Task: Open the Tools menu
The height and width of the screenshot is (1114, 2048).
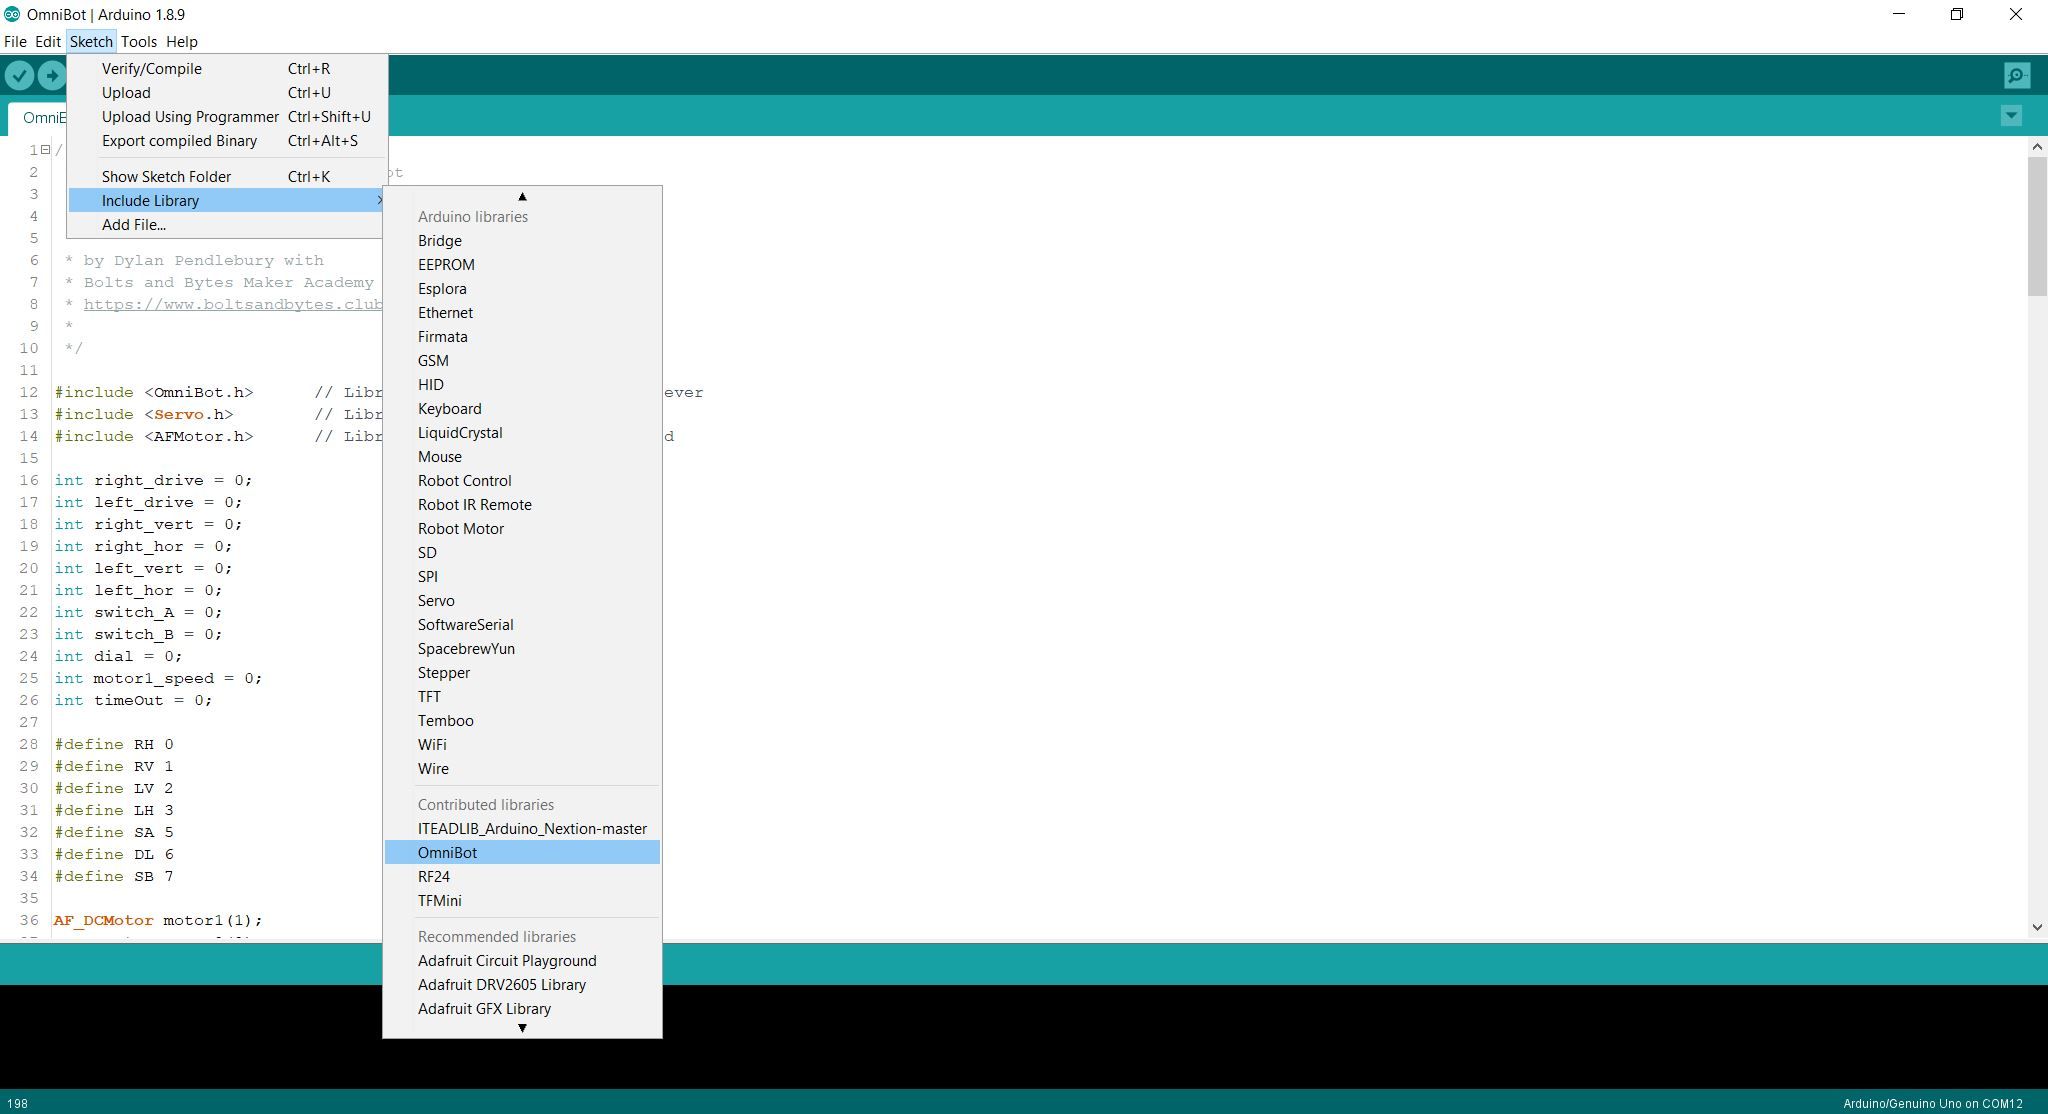Action: click(x=138, y=42)
